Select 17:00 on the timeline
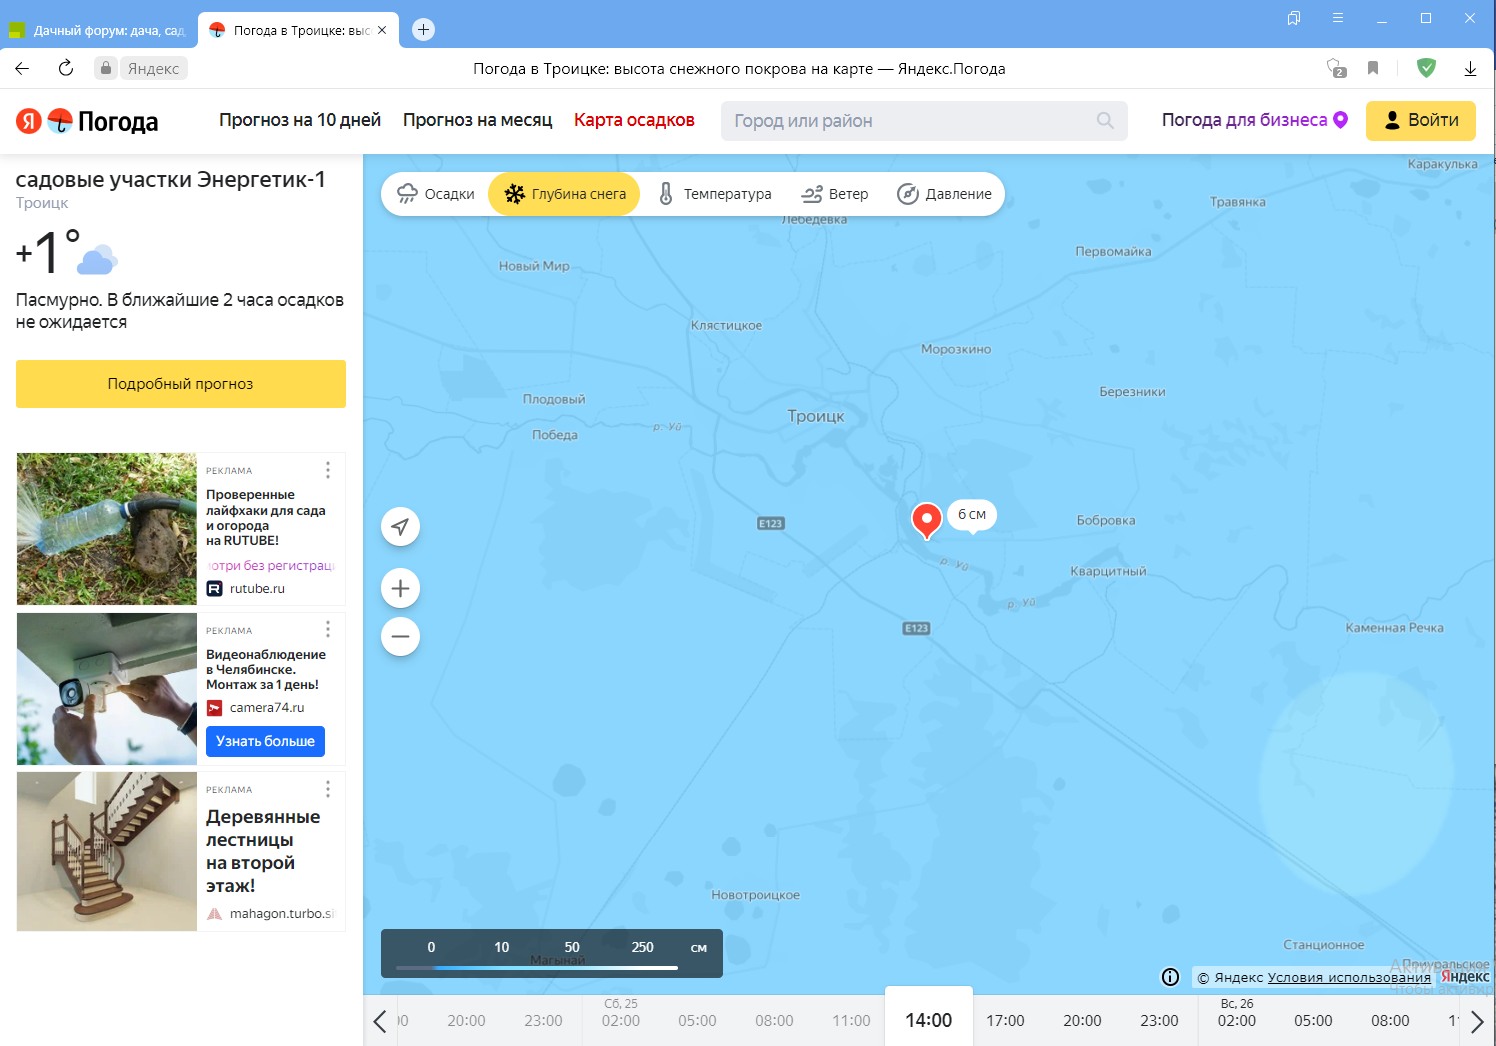Viewport: 1496px width, 1046px height. click(1005, 1021)
